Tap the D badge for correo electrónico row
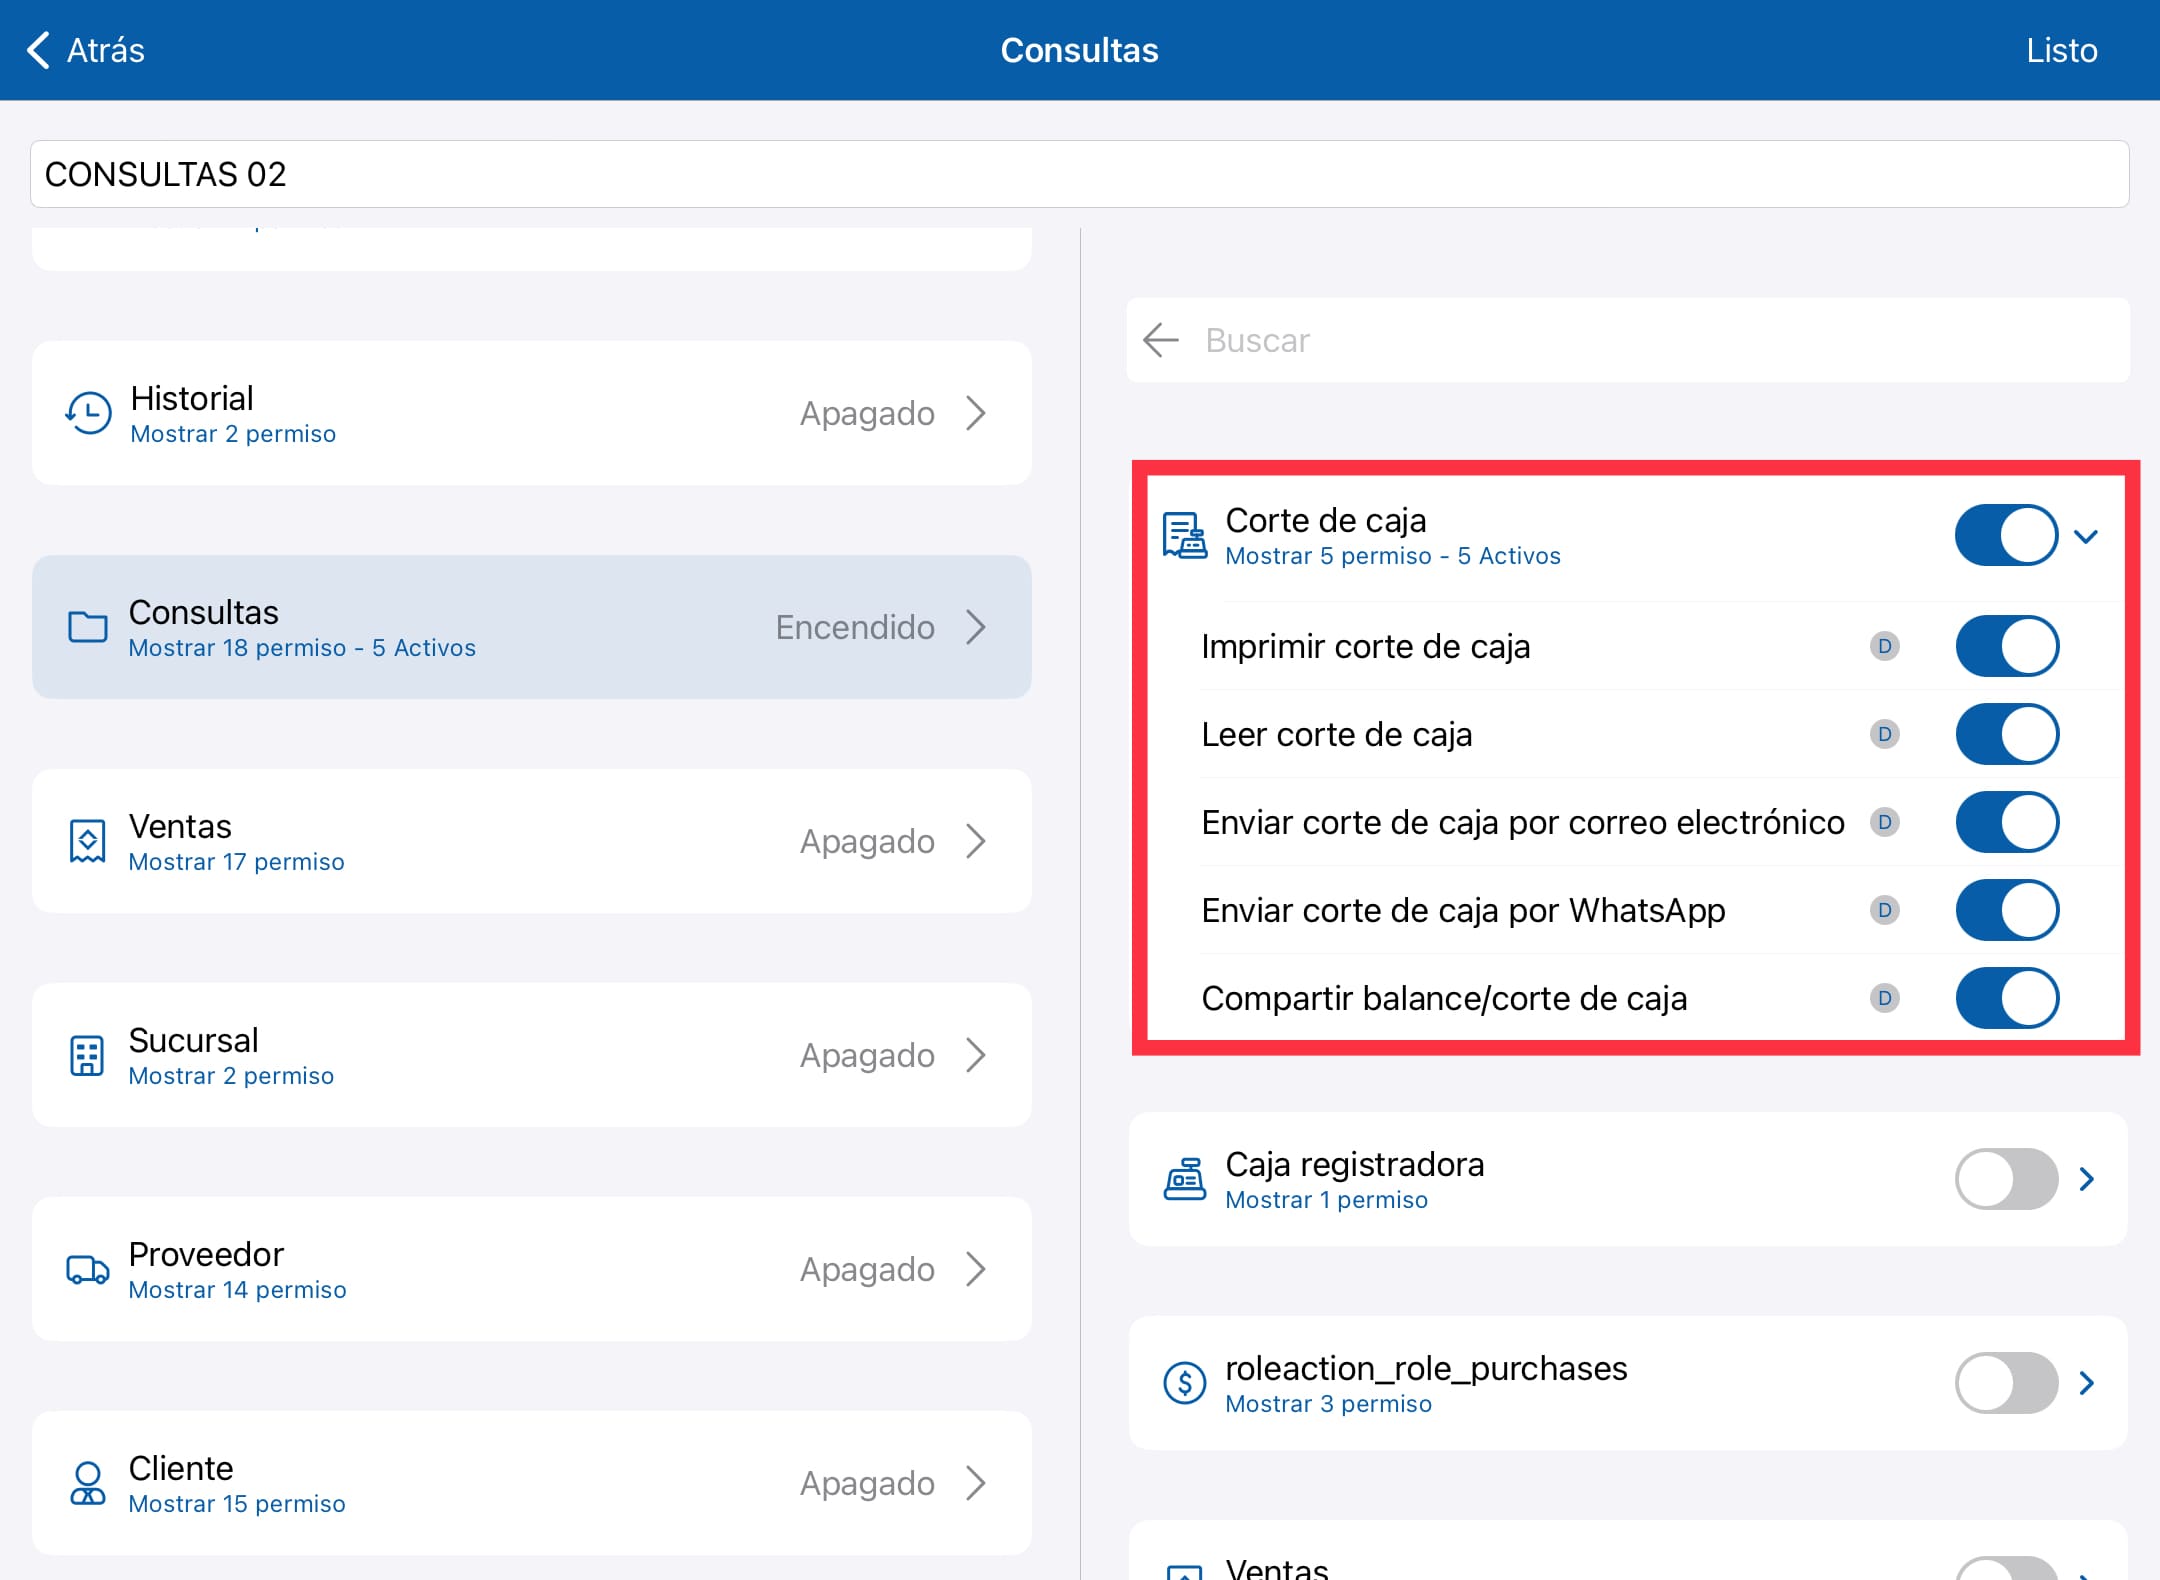This screenshot has height=1580, width=2160. 1885,822
